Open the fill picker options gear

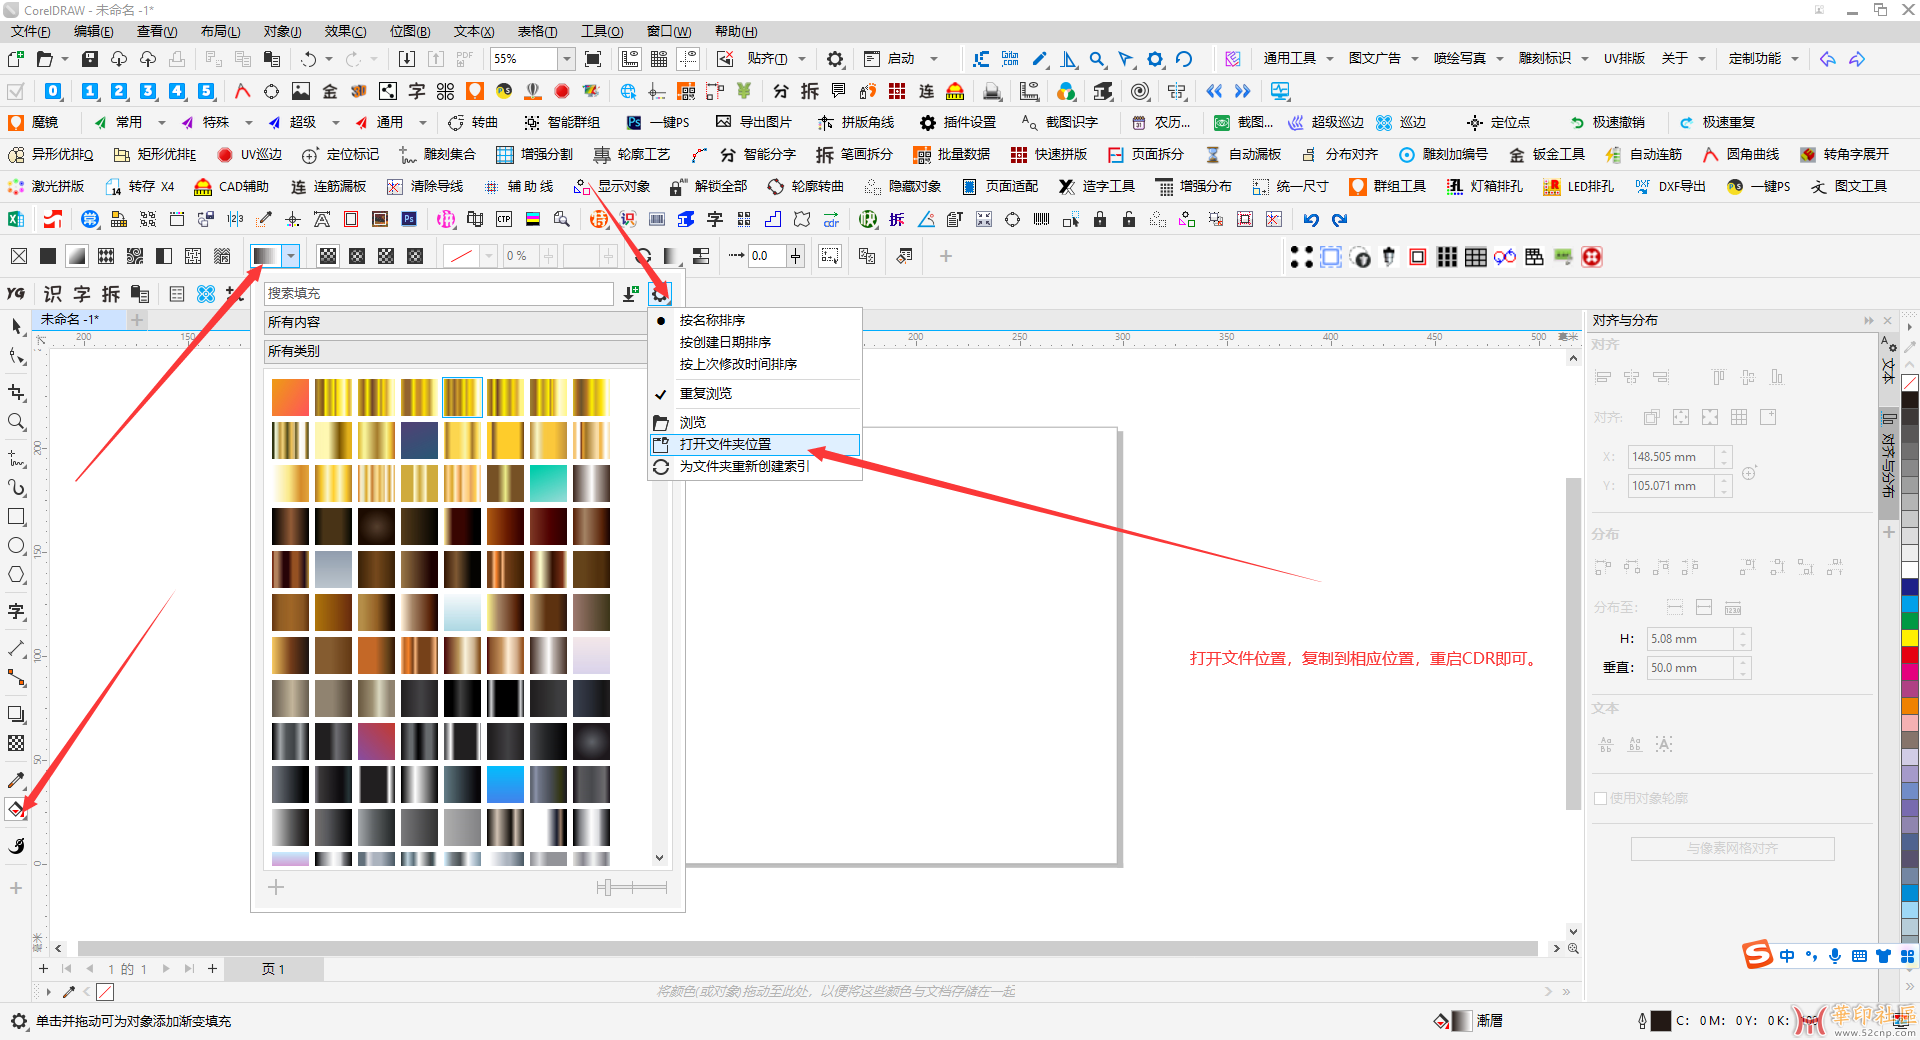coord(659,293)
